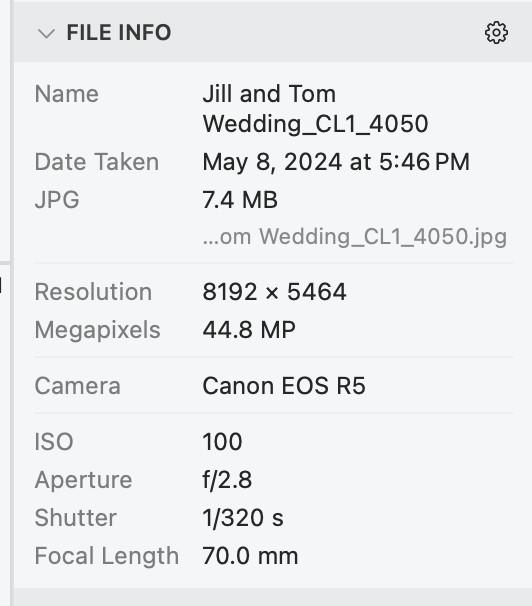The height and width of the screenshot is (606, 532).
Task: Click the FILE INFO header title
Action: click(x=119, y=32)
